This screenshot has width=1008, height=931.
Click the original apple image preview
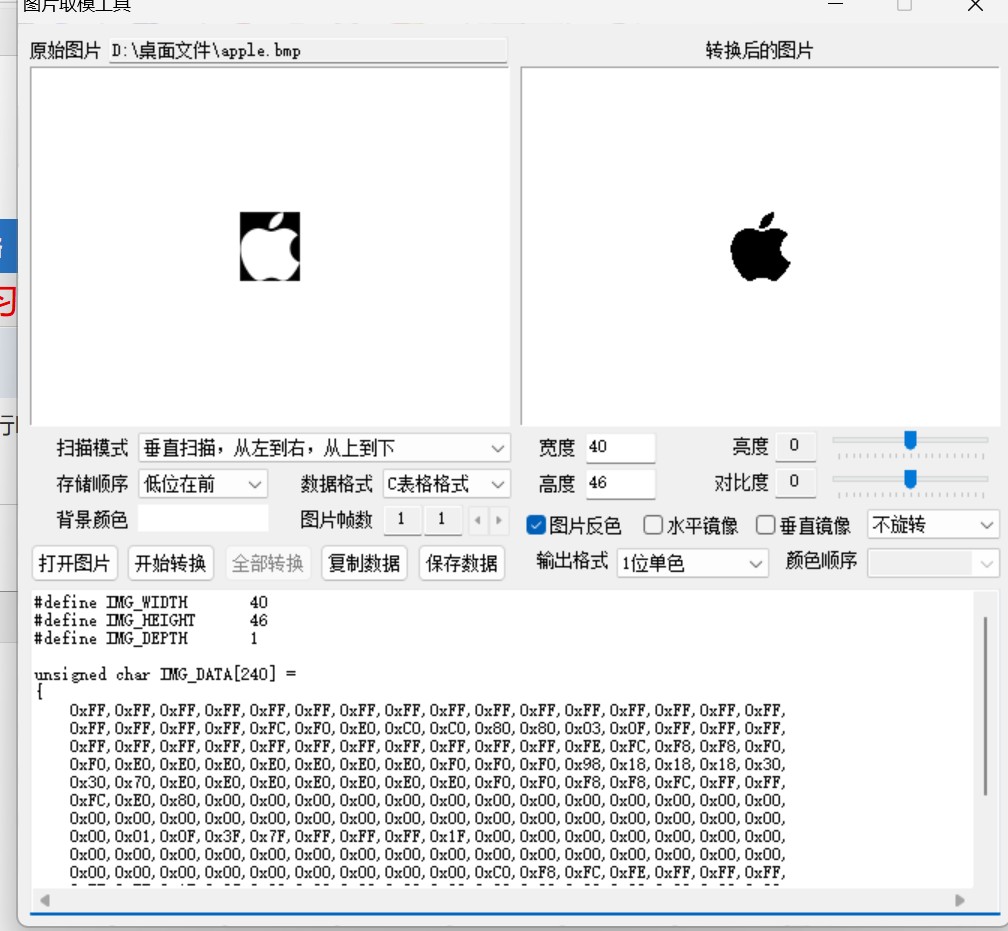click(270, 246)
